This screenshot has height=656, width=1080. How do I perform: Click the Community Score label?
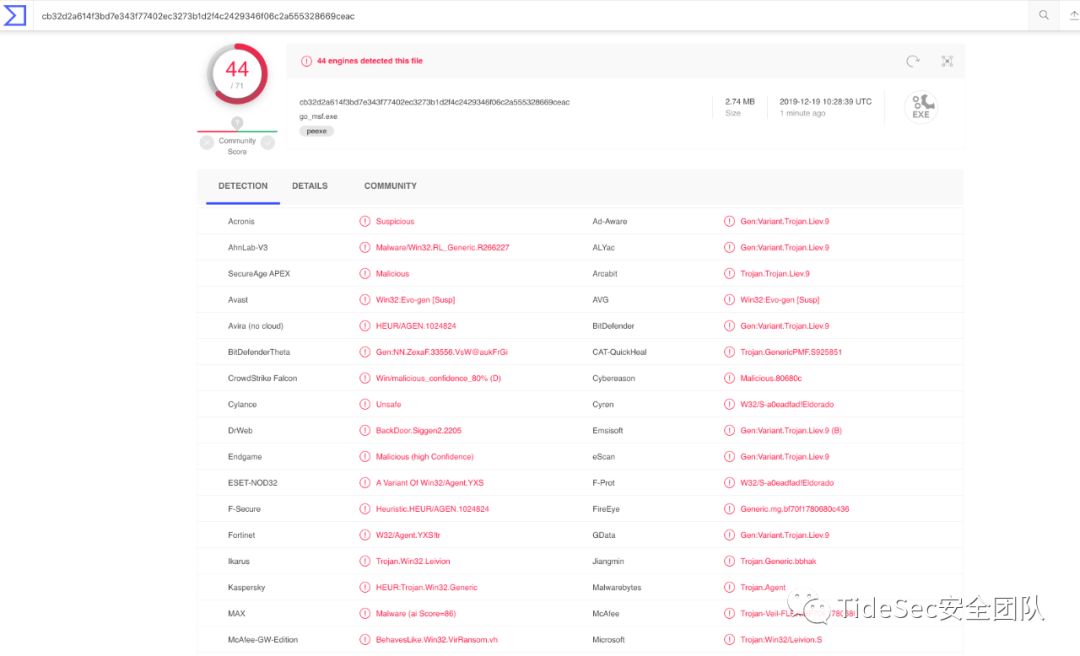[x=237, y=145]
